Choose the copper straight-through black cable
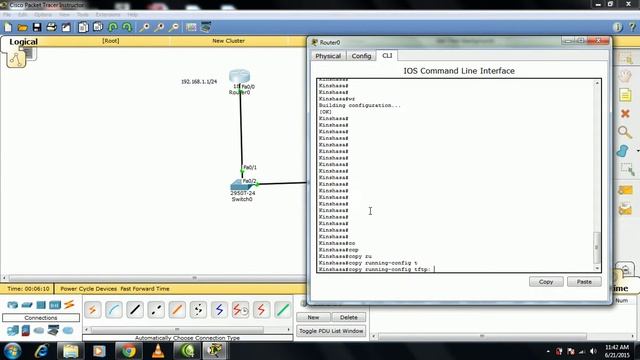Image resolution: width=640 pixels, height=360 pixels. pos(135,310)
